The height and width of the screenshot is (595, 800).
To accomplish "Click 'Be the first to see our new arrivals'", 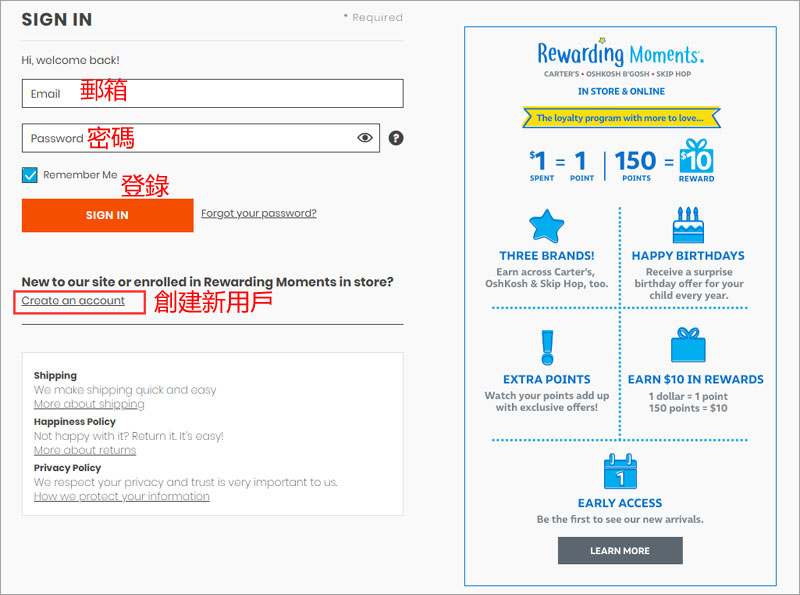I will click(x=620, y=519).
